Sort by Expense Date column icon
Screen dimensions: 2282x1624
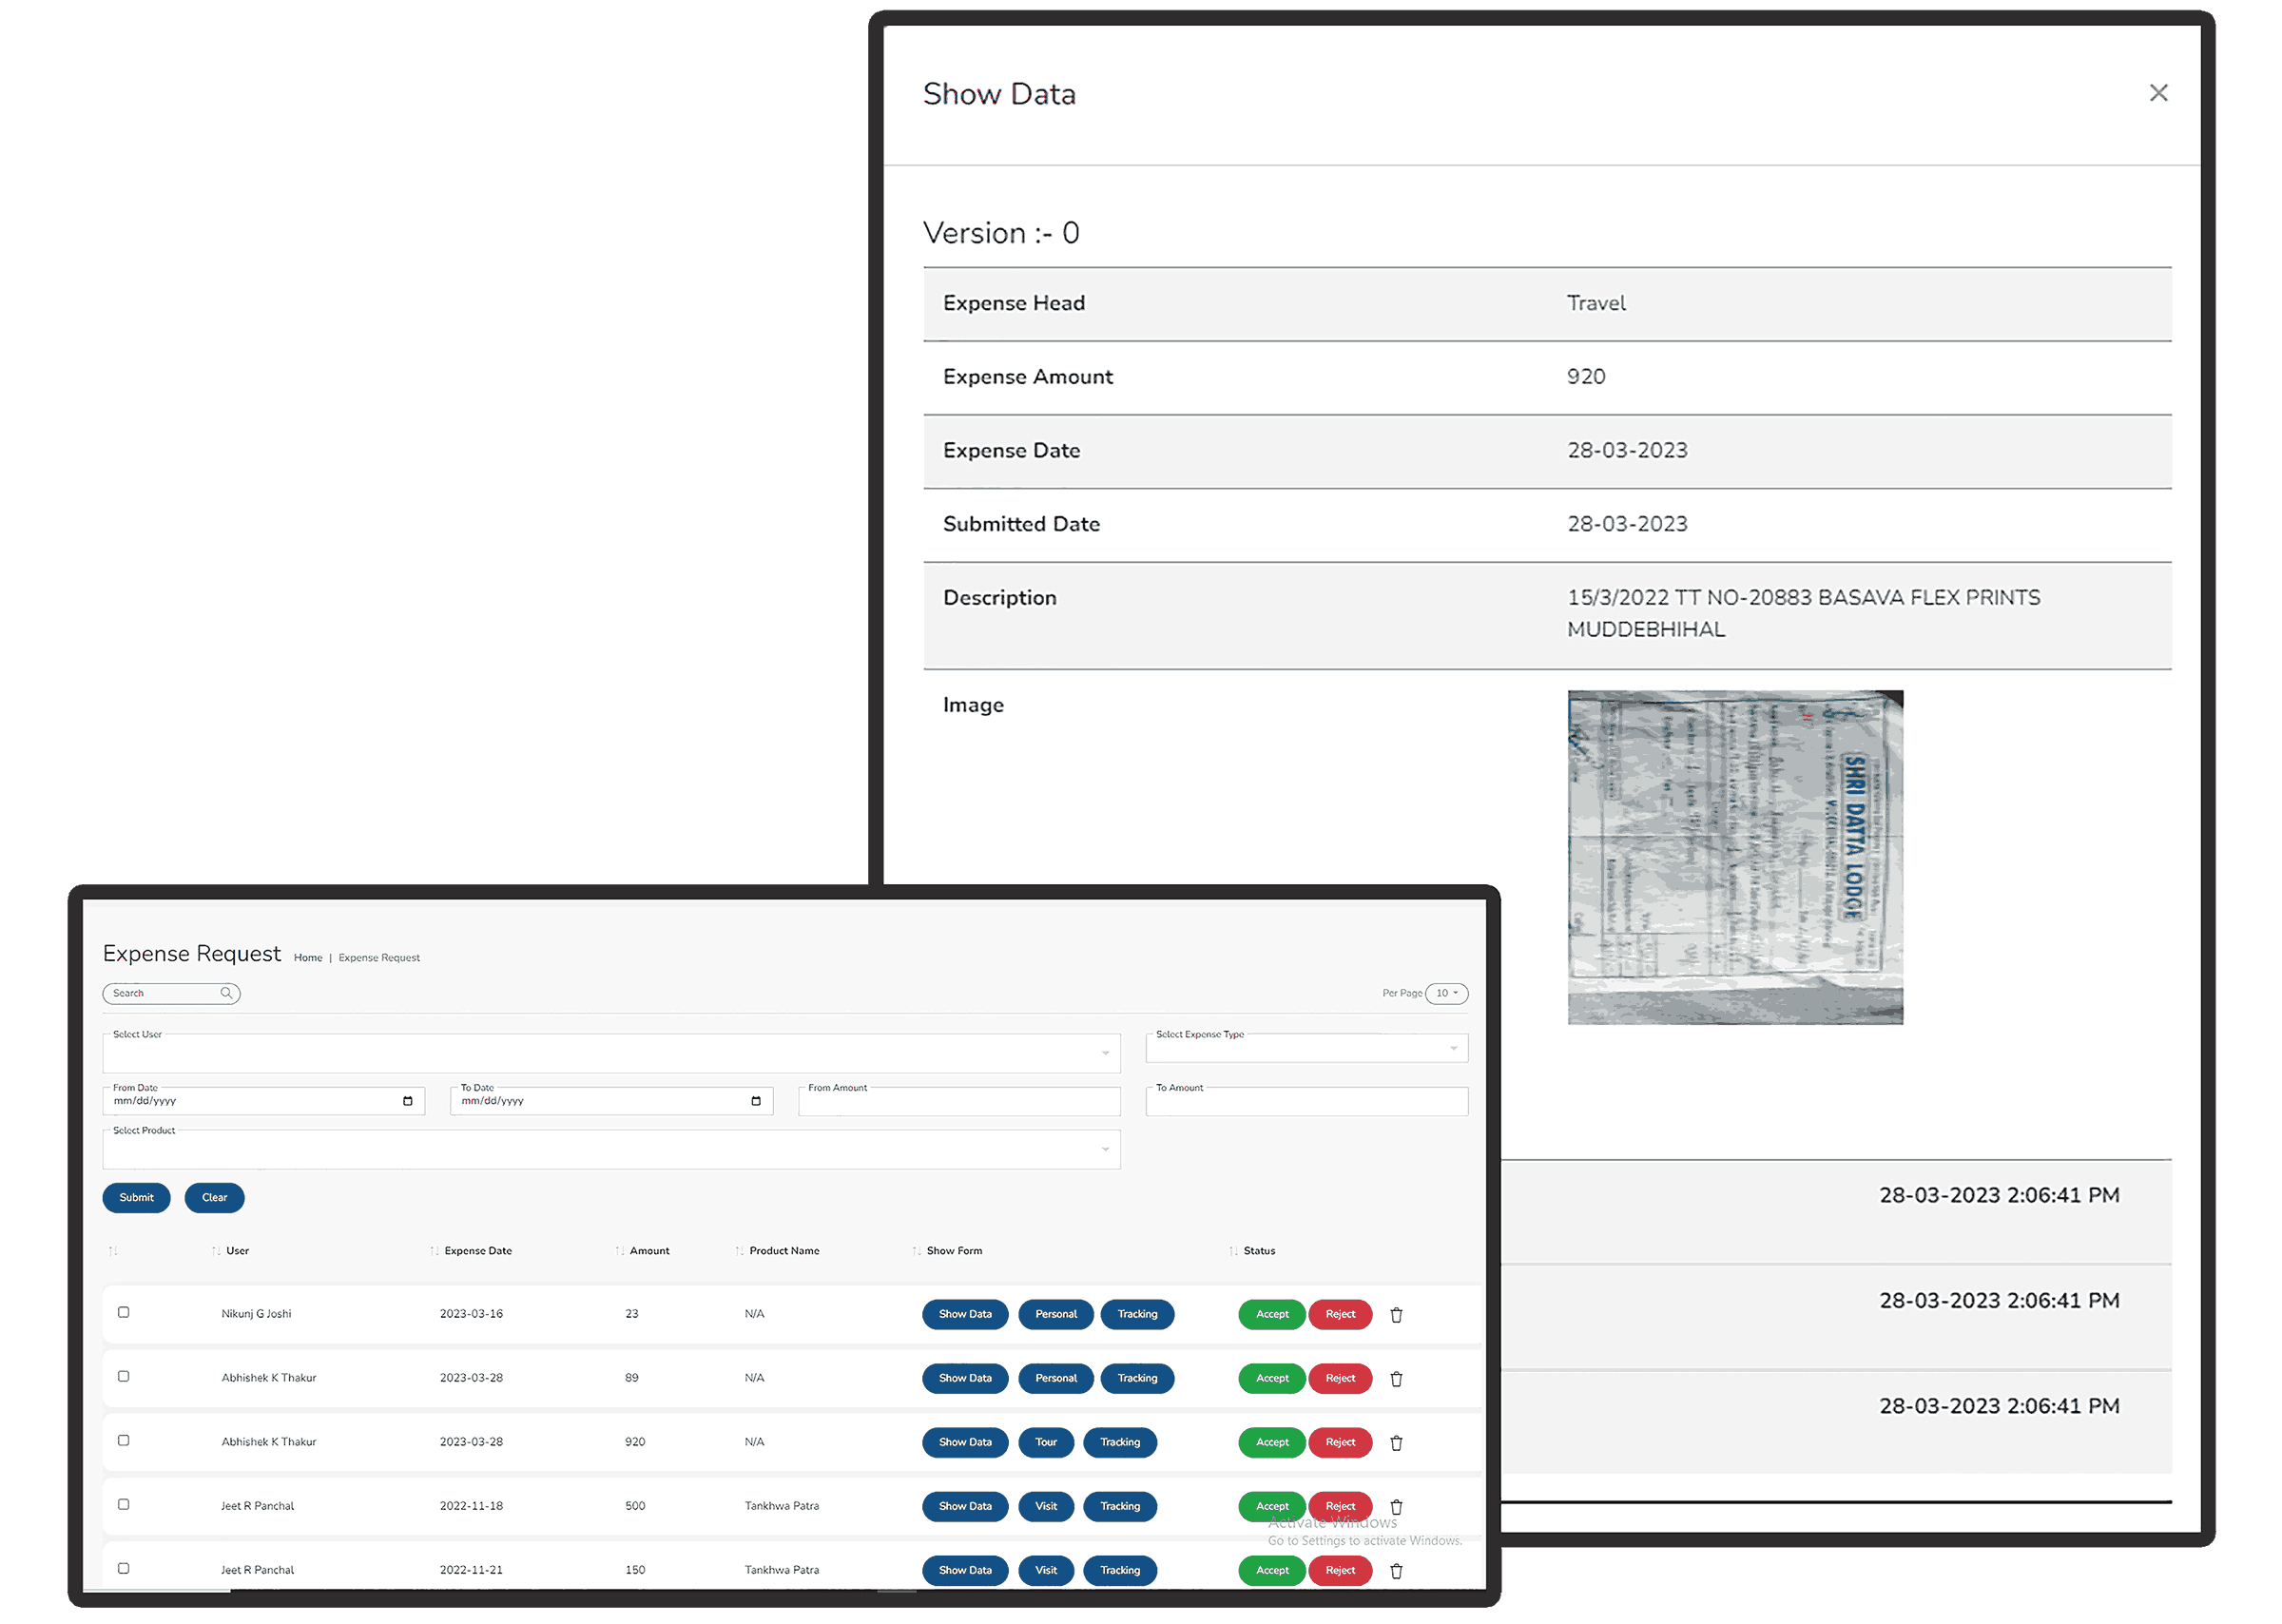(434, 1251)
